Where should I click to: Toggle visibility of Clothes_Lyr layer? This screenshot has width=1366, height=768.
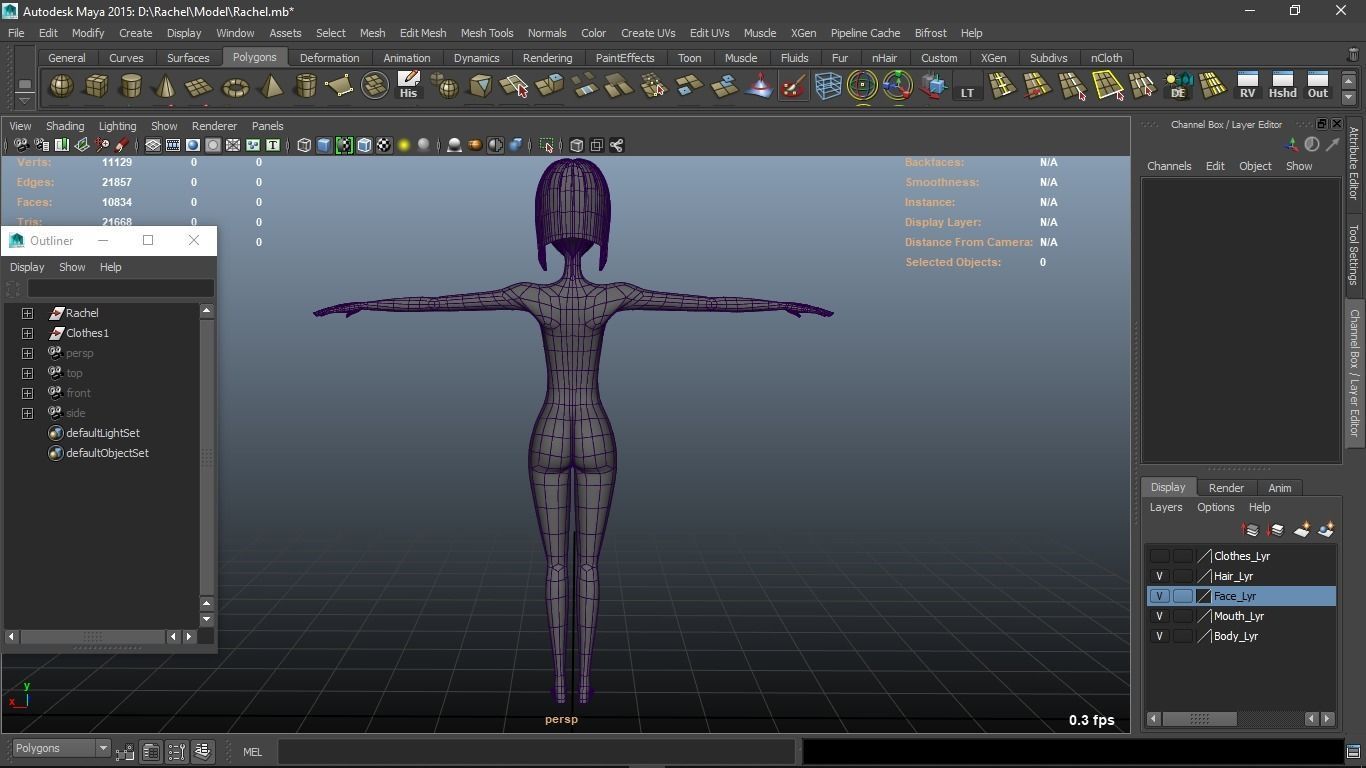tap(1159, 556)
